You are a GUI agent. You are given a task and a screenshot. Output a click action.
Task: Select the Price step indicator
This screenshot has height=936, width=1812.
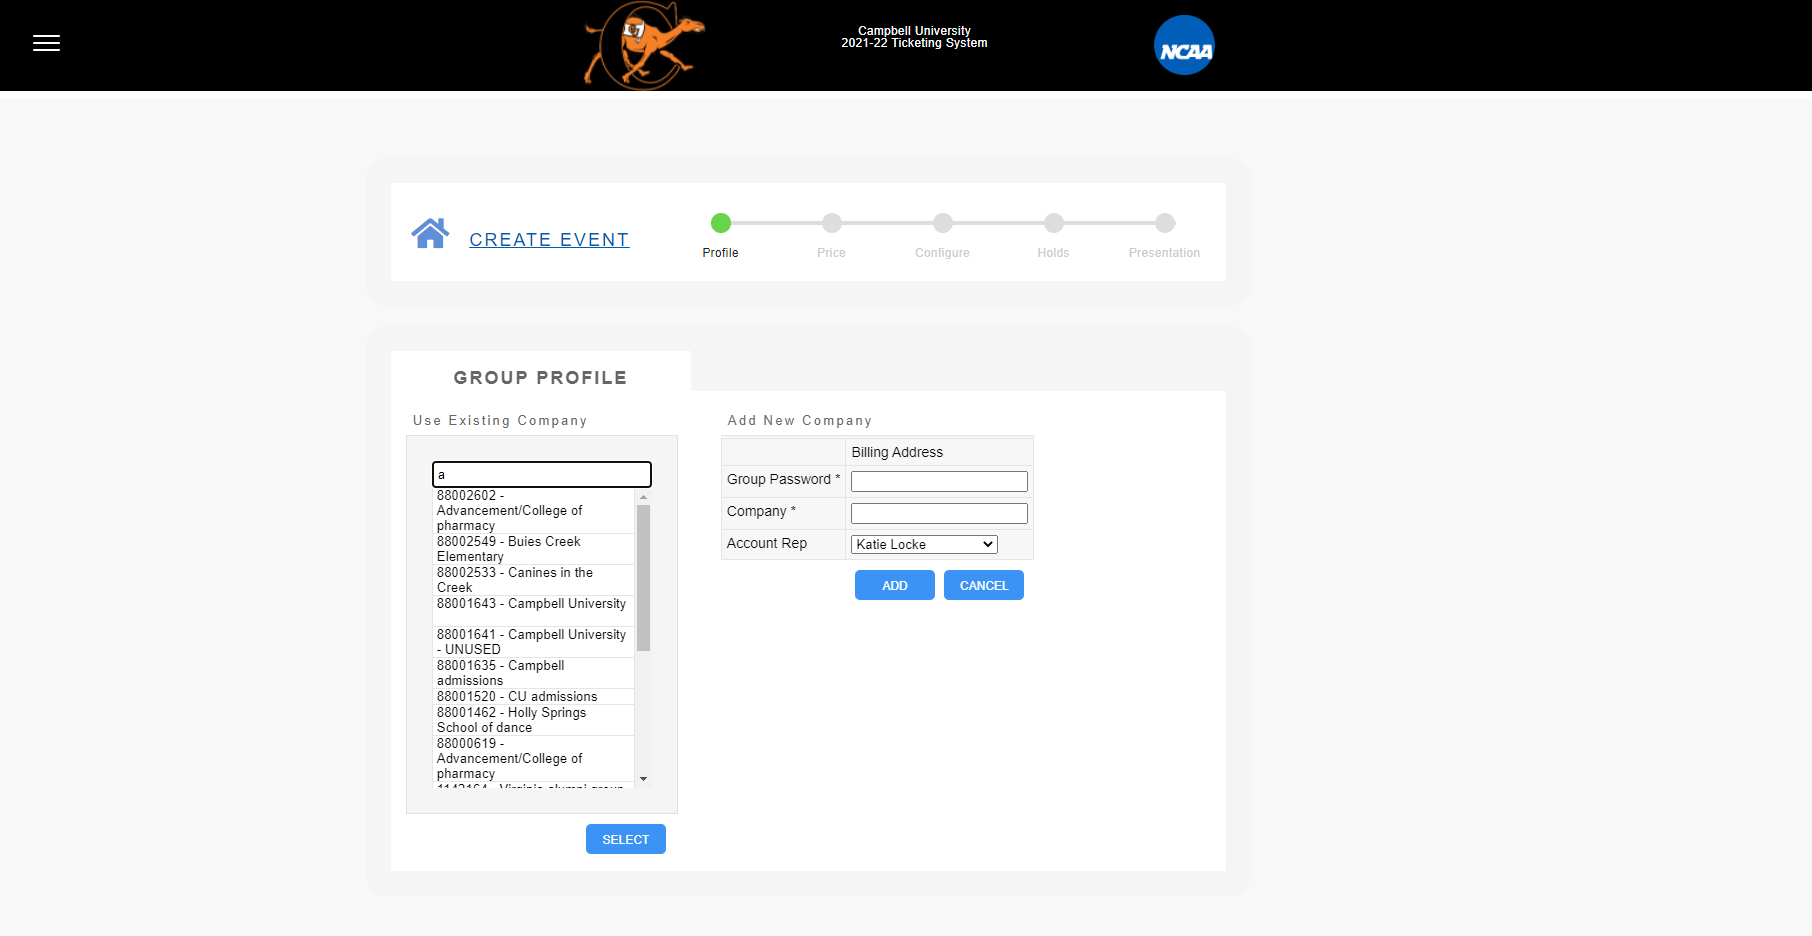831,223
